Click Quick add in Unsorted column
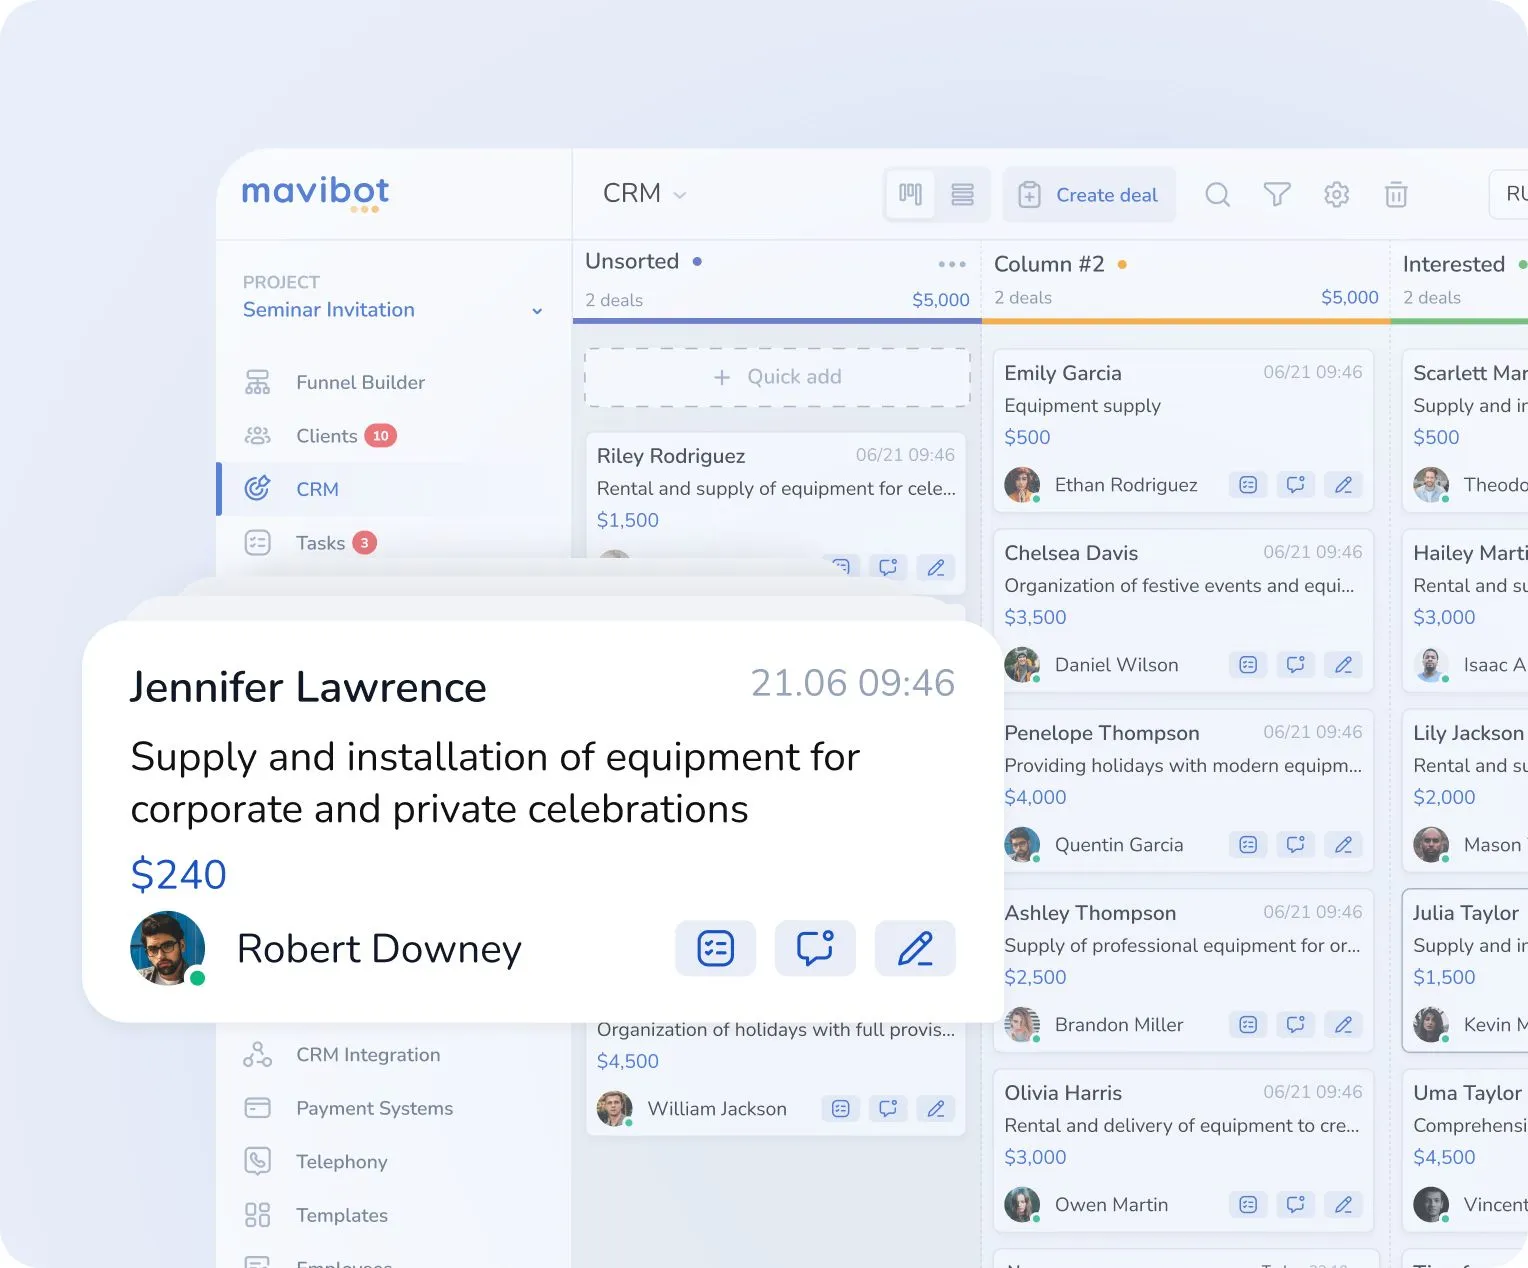Image resolution: width=1528 pixels, height=1268 pixels. pyautogui.click(x=777, y=377)
